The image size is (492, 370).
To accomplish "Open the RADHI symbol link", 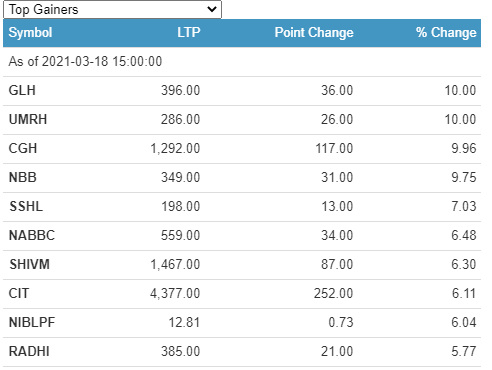I will [x=29, y=351].
